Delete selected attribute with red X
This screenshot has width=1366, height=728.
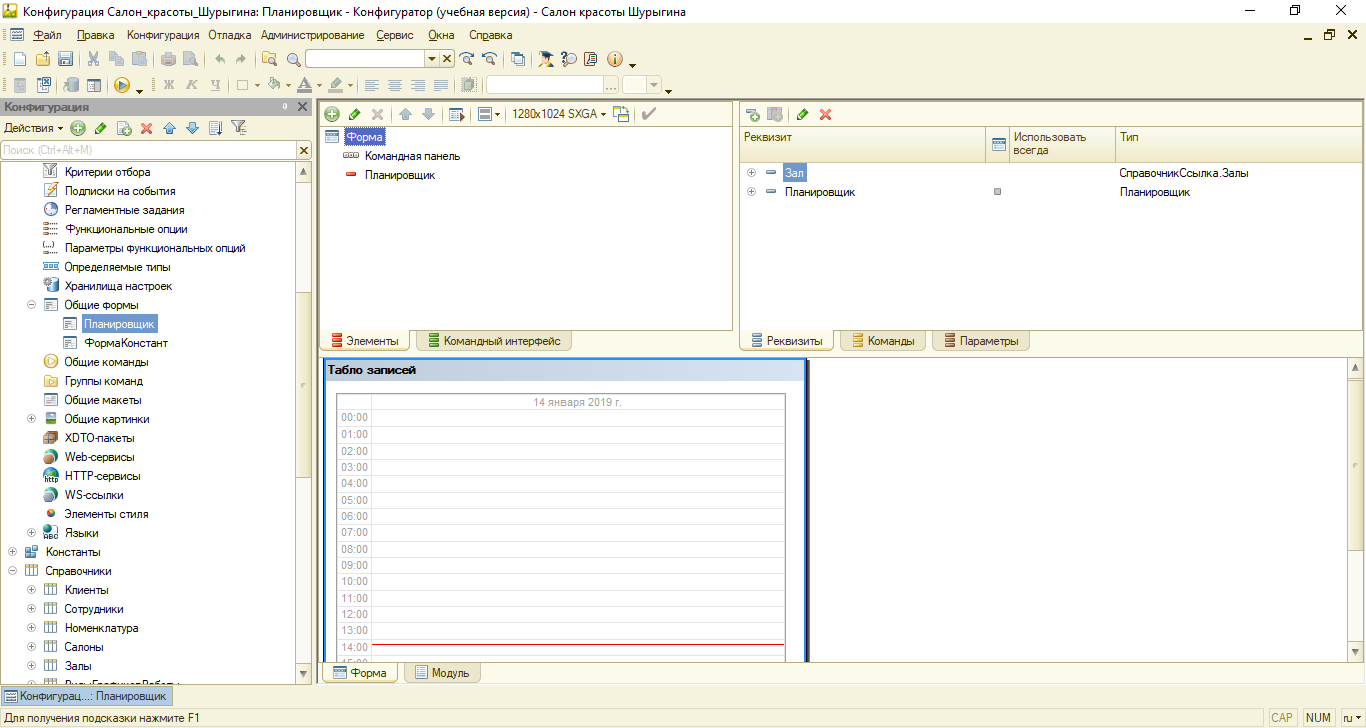826,114
